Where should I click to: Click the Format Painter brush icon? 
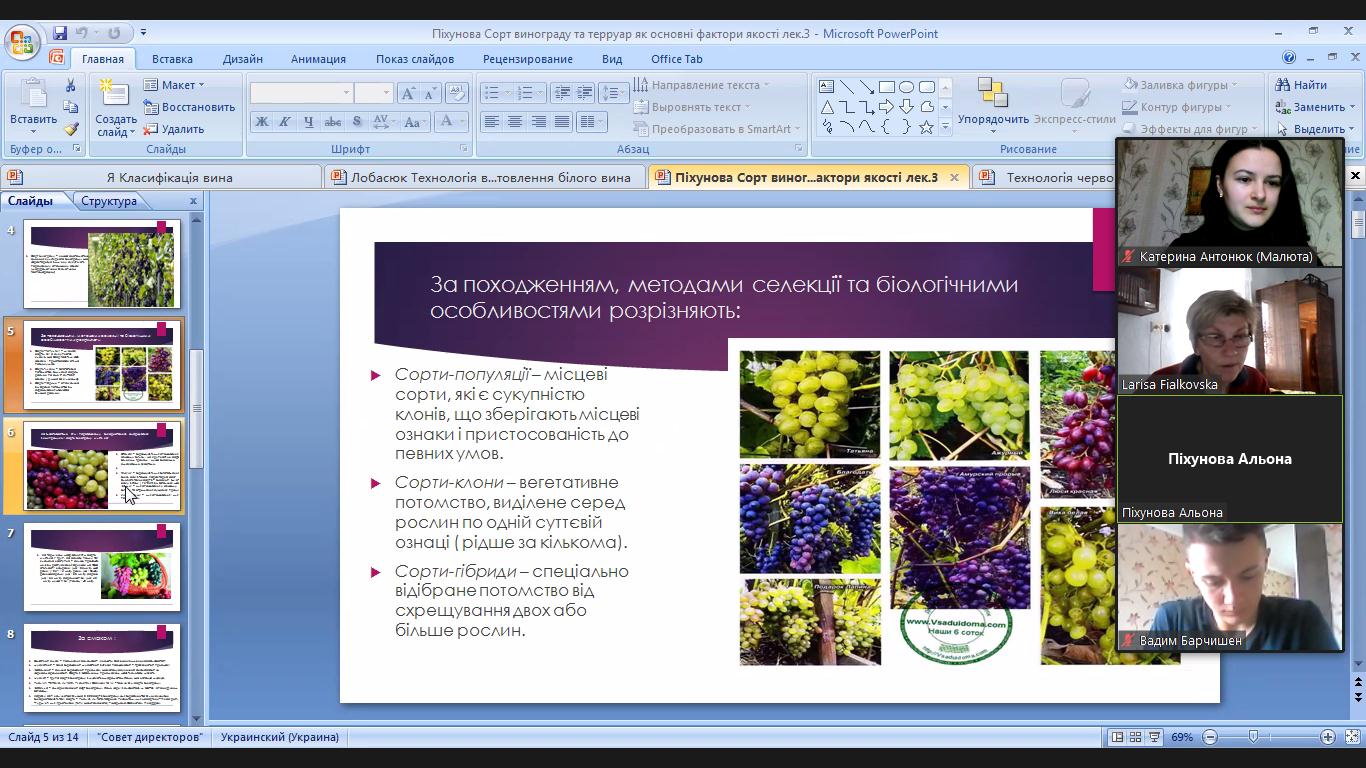point(70,129)
